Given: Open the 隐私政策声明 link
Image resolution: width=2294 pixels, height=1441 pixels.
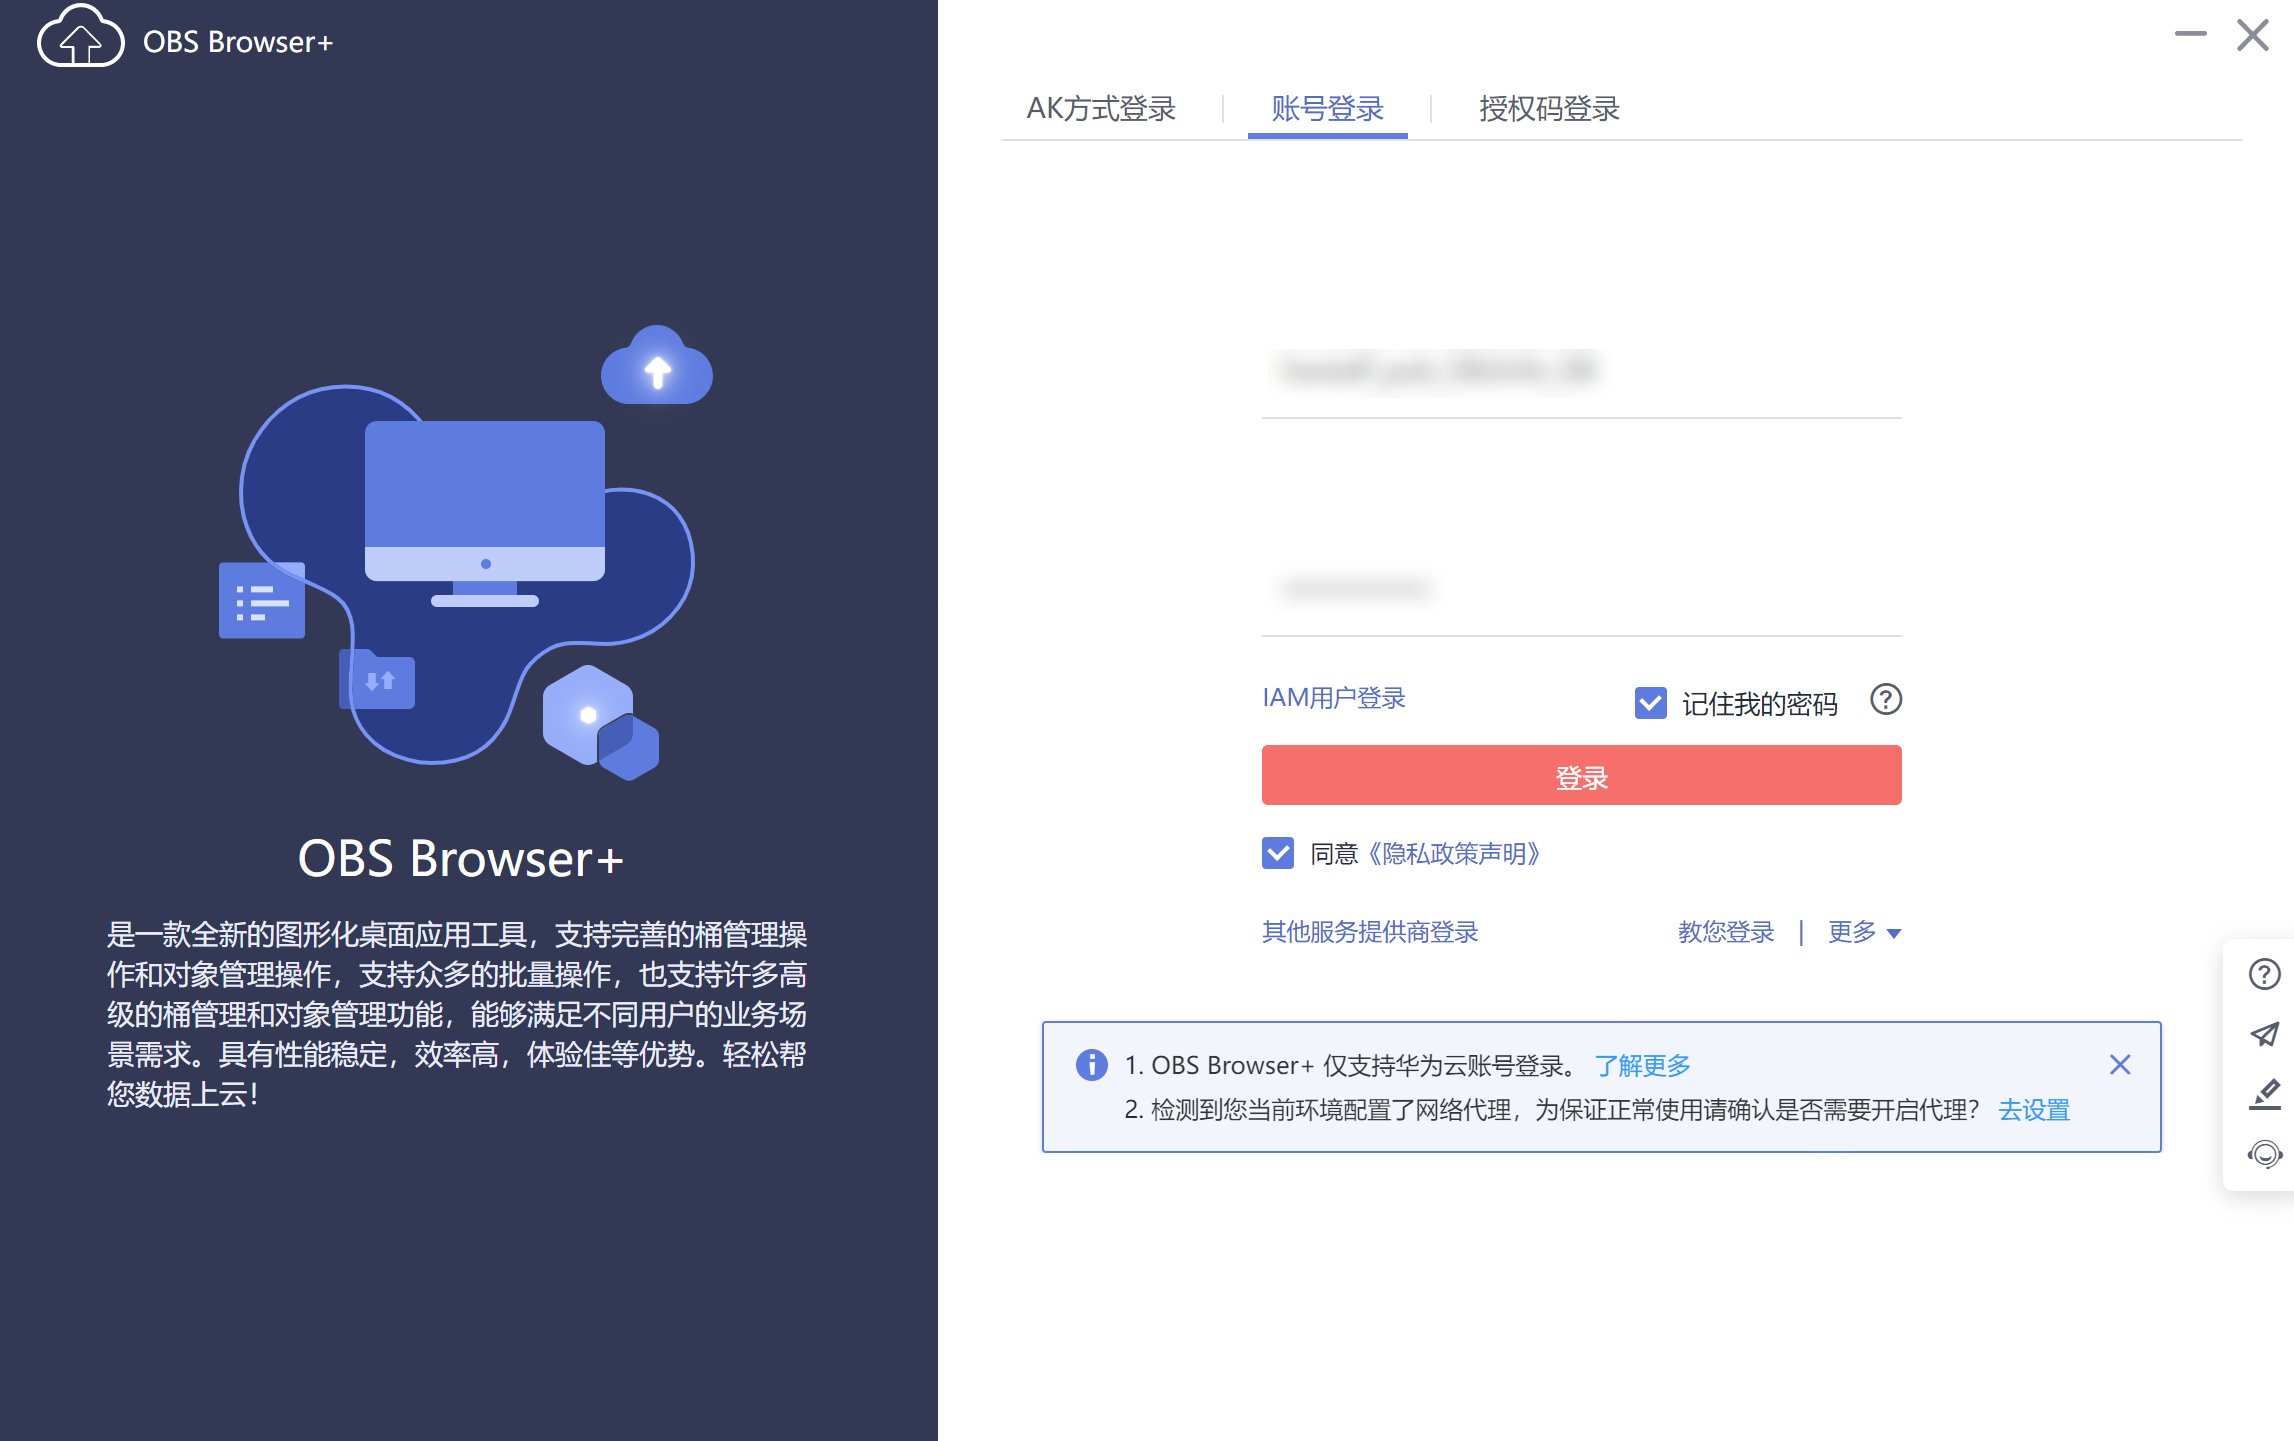Looking at the screenshot, I should (1454, 853).
